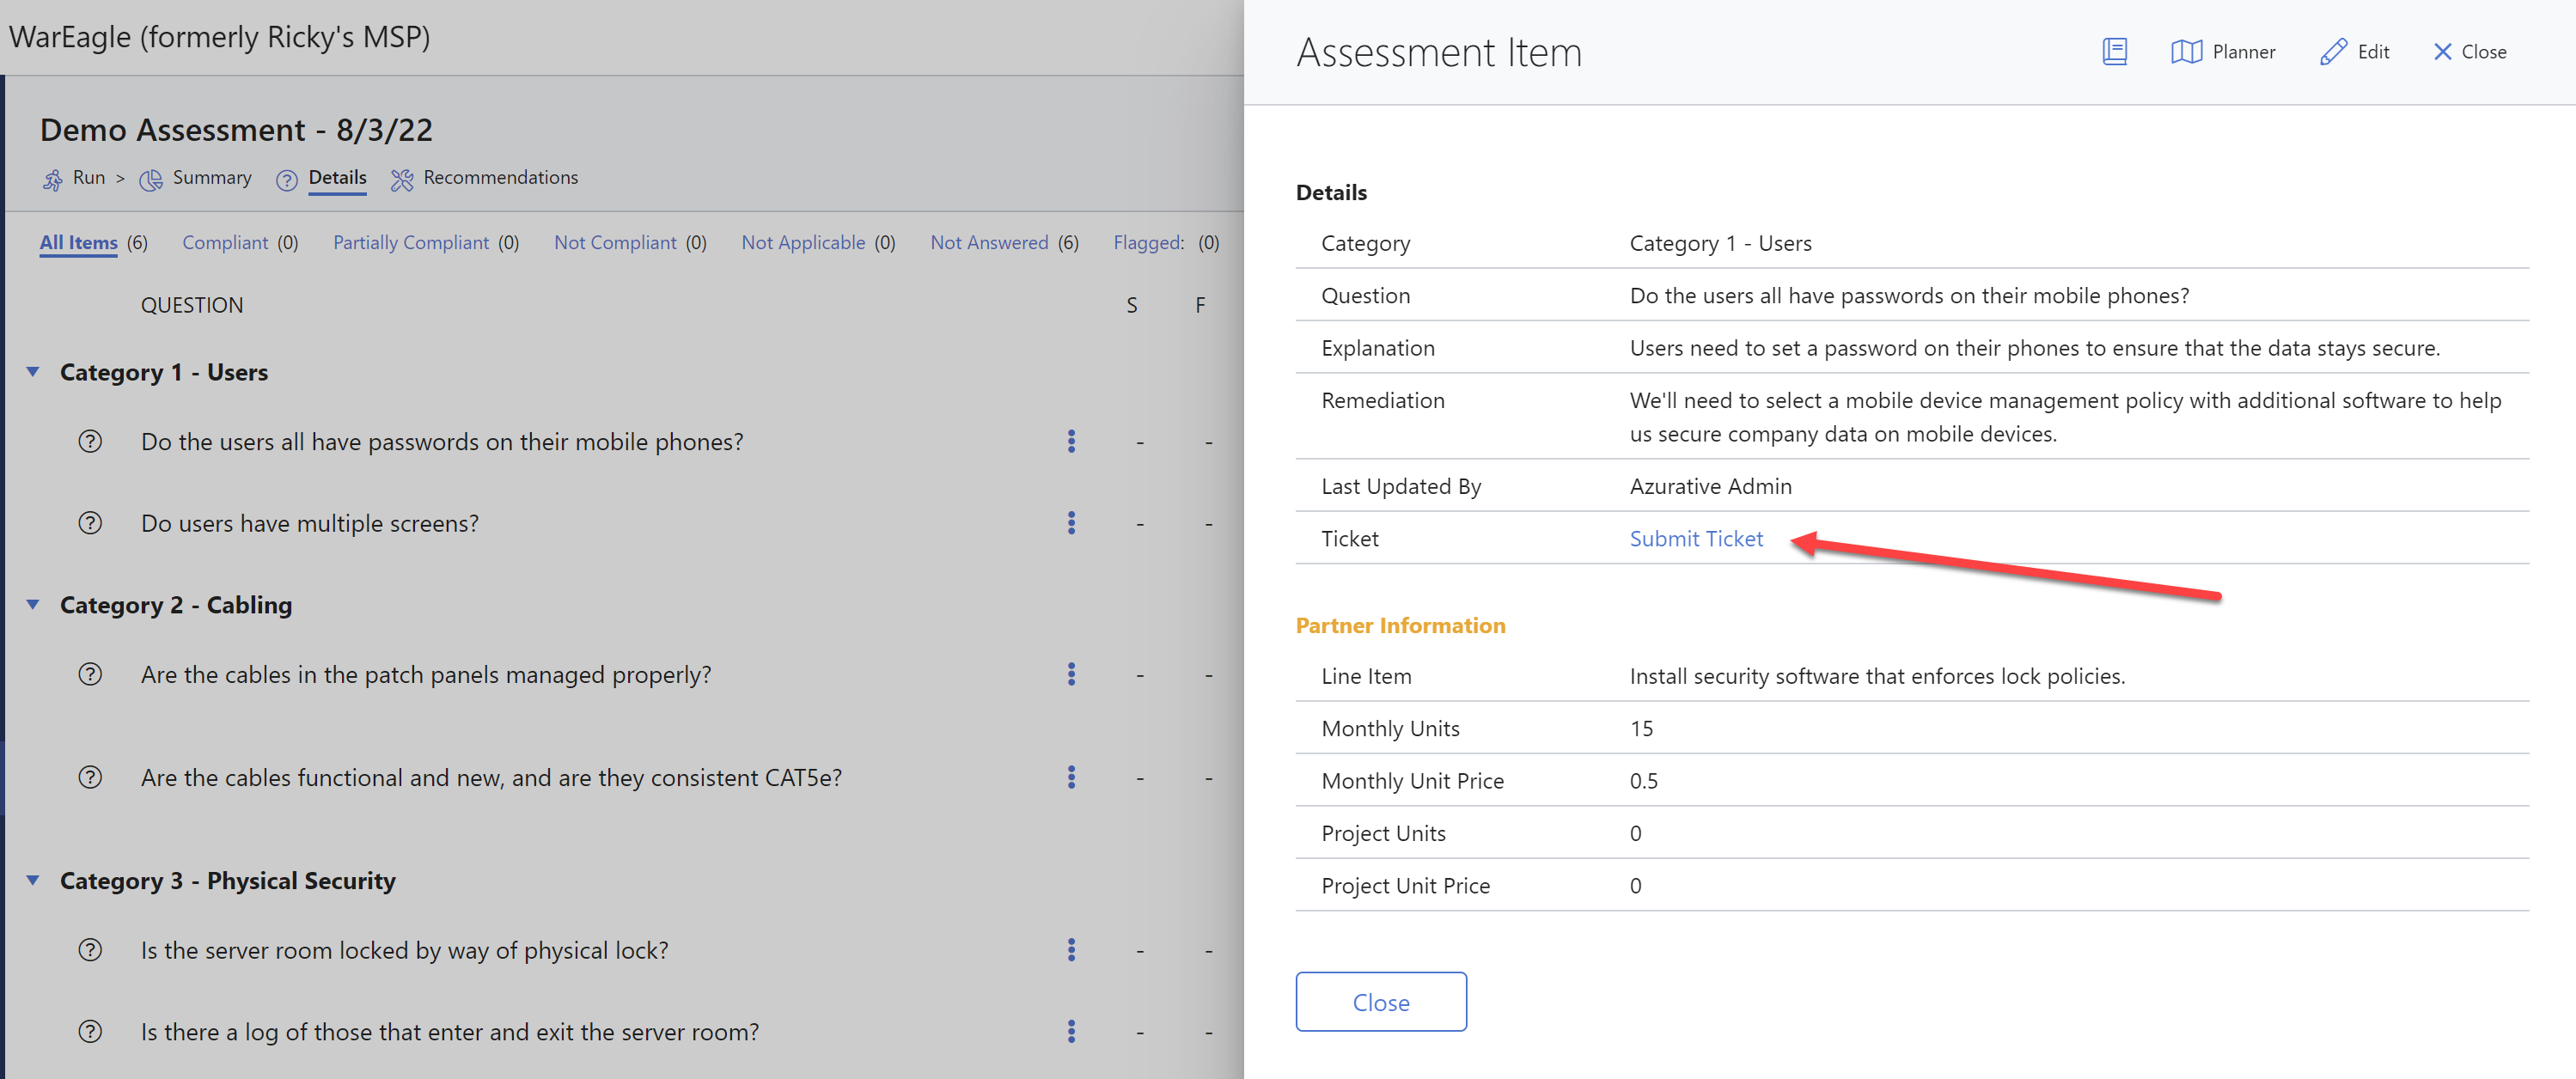Switch to the Details tab
Viewport: 2576px width, 1079px height.
[337, 178]
